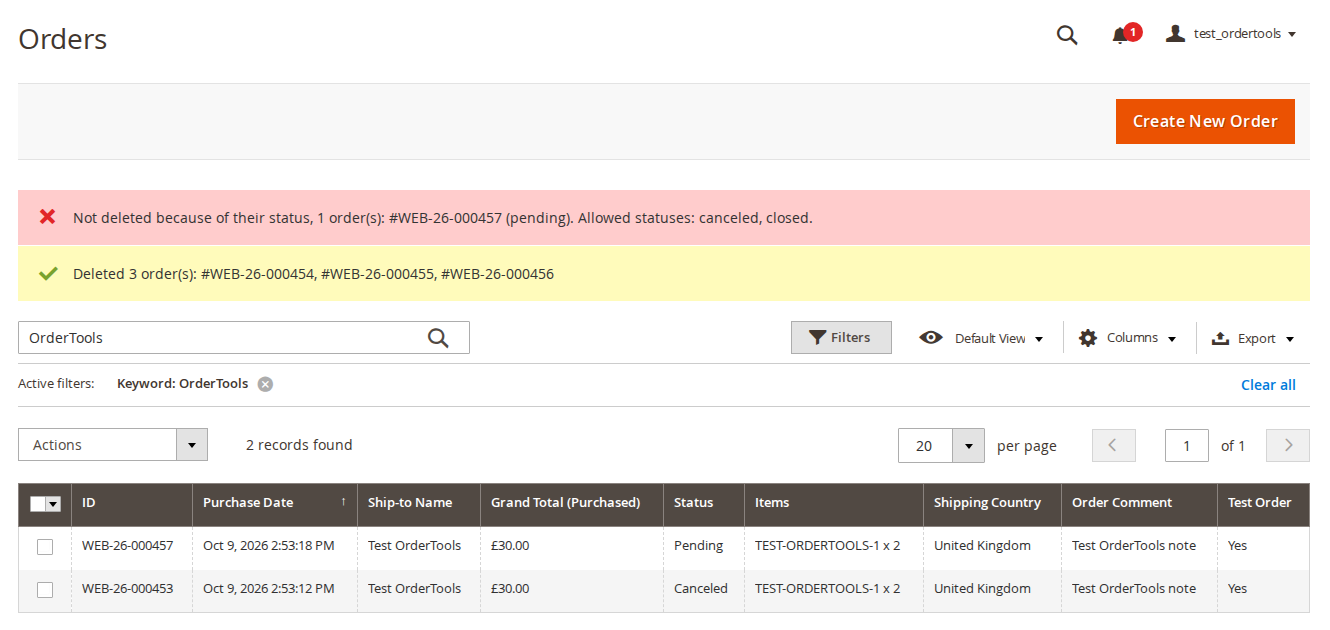This screenshot has width=1330, height=630.
Task: Sort by Order Comment column header
Action: tap(1140, 504)
